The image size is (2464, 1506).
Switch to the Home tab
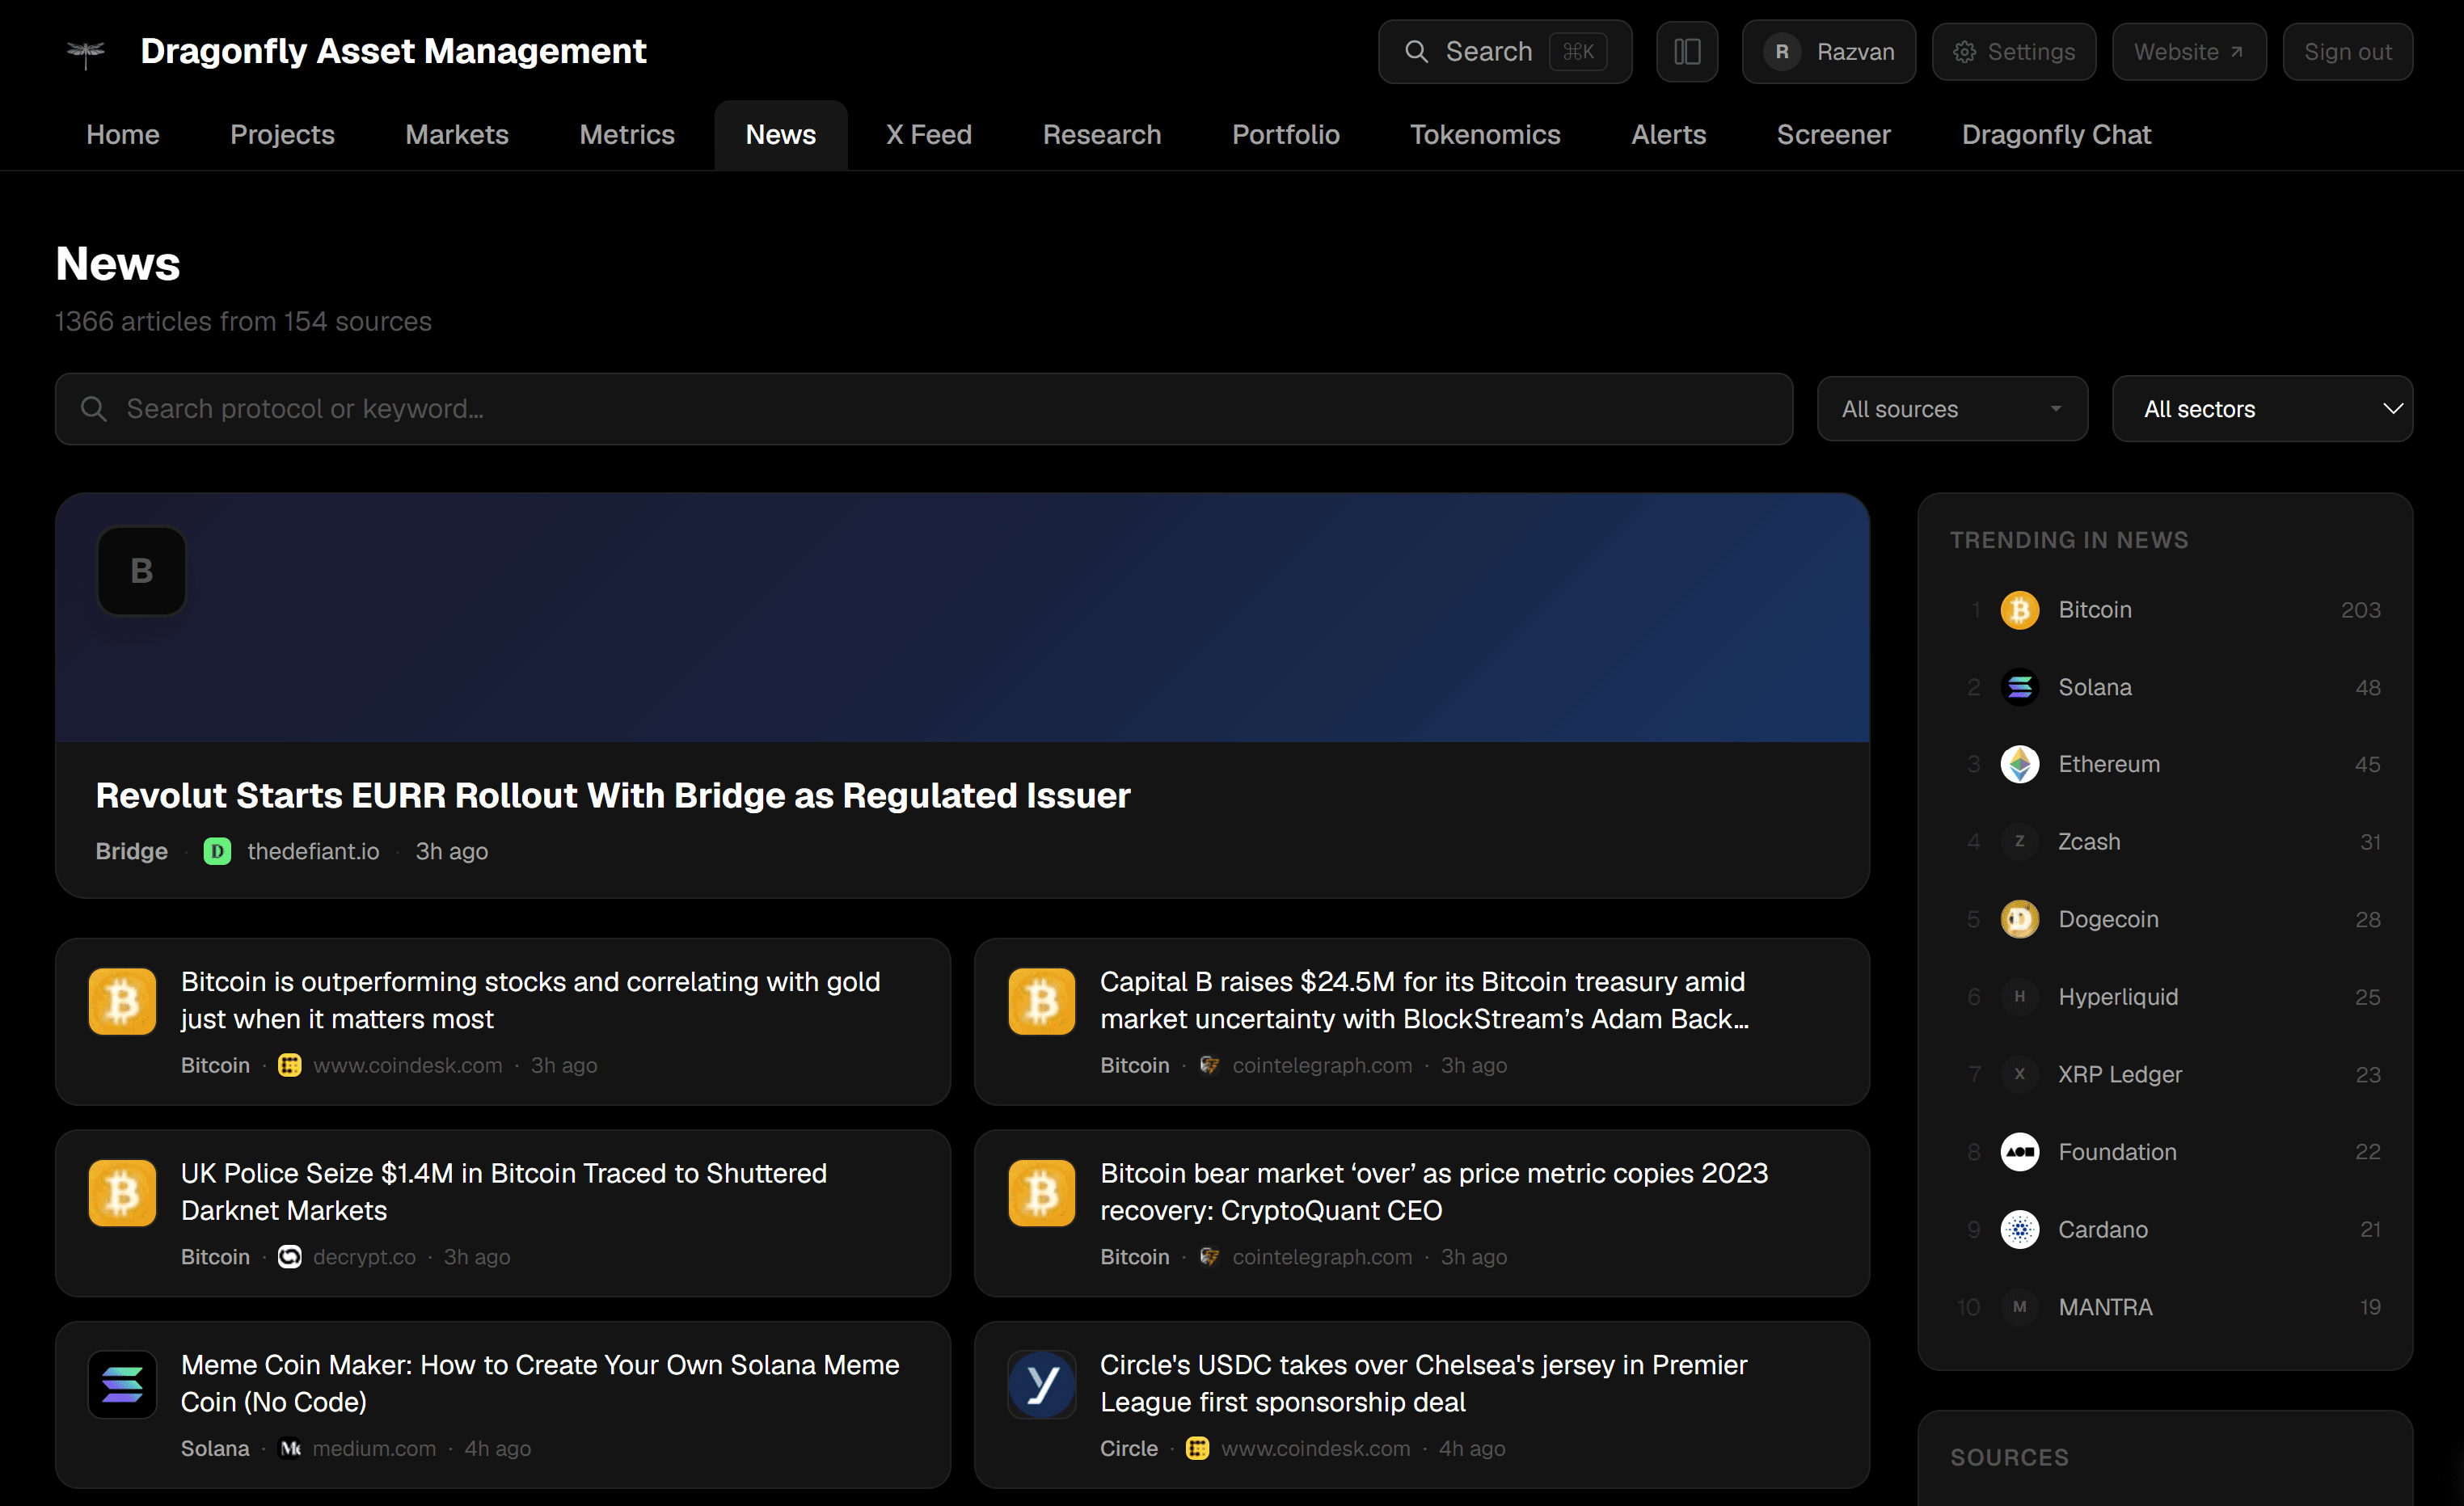123,135
